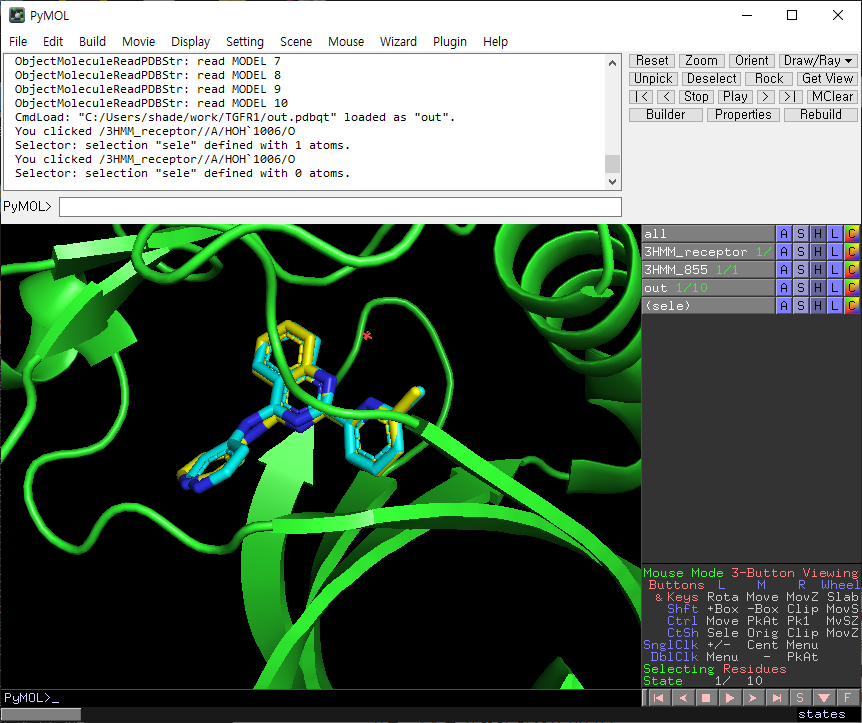Viewport: 862px width, 723px height.
Task: Jump to last state in bottom controls
Action: [777, 698]
